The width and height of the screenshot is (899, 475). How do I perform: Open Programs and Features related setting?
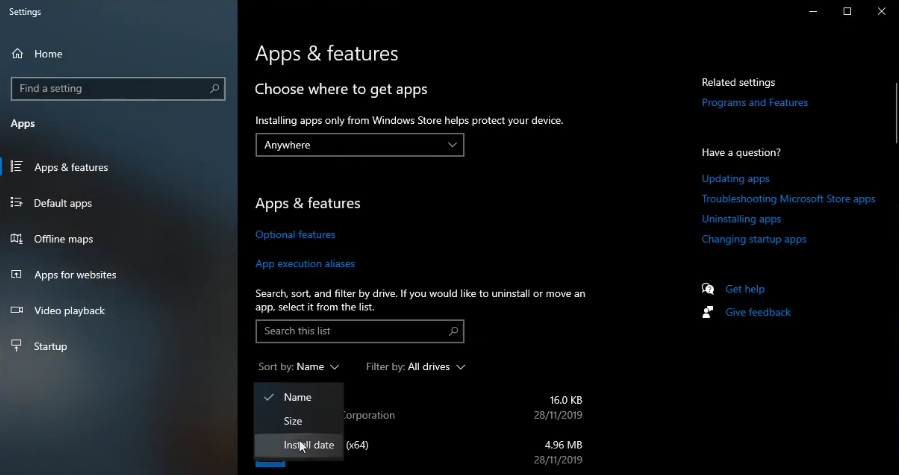coord(754,103)
